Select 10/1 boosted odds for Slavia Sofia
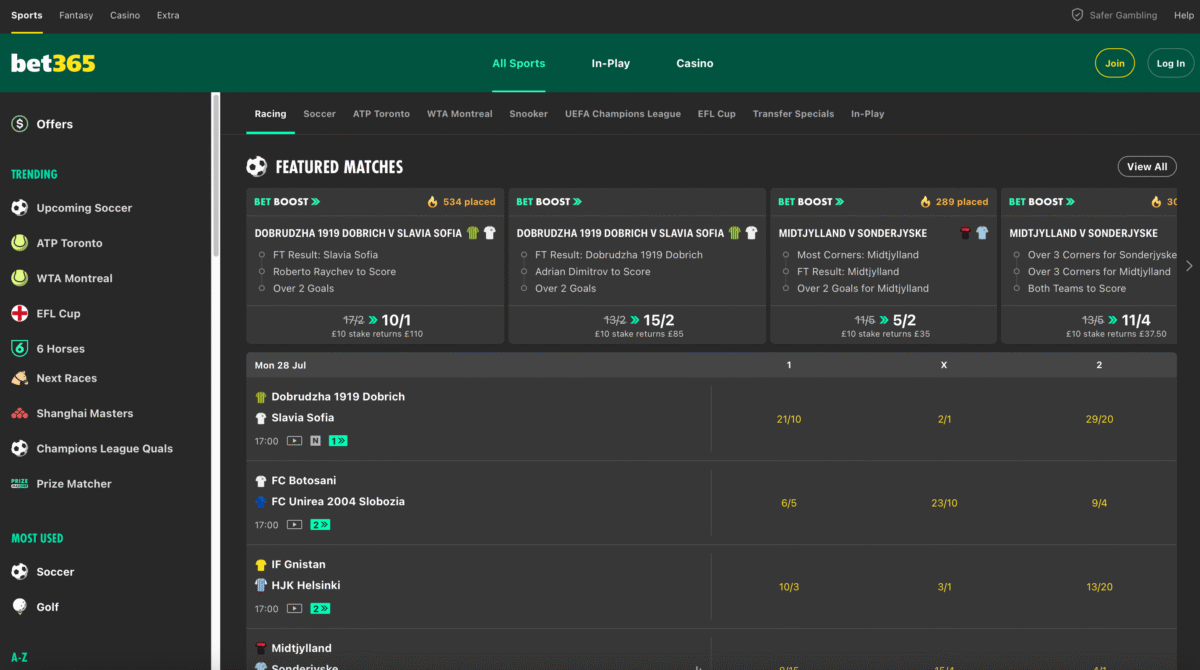 click(x=375, y=325)
